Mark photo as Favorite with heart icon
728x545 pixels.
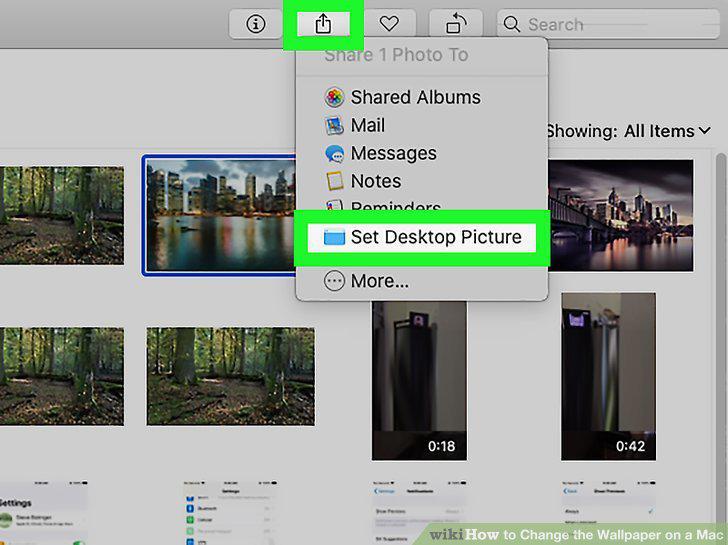coord(389,23)
